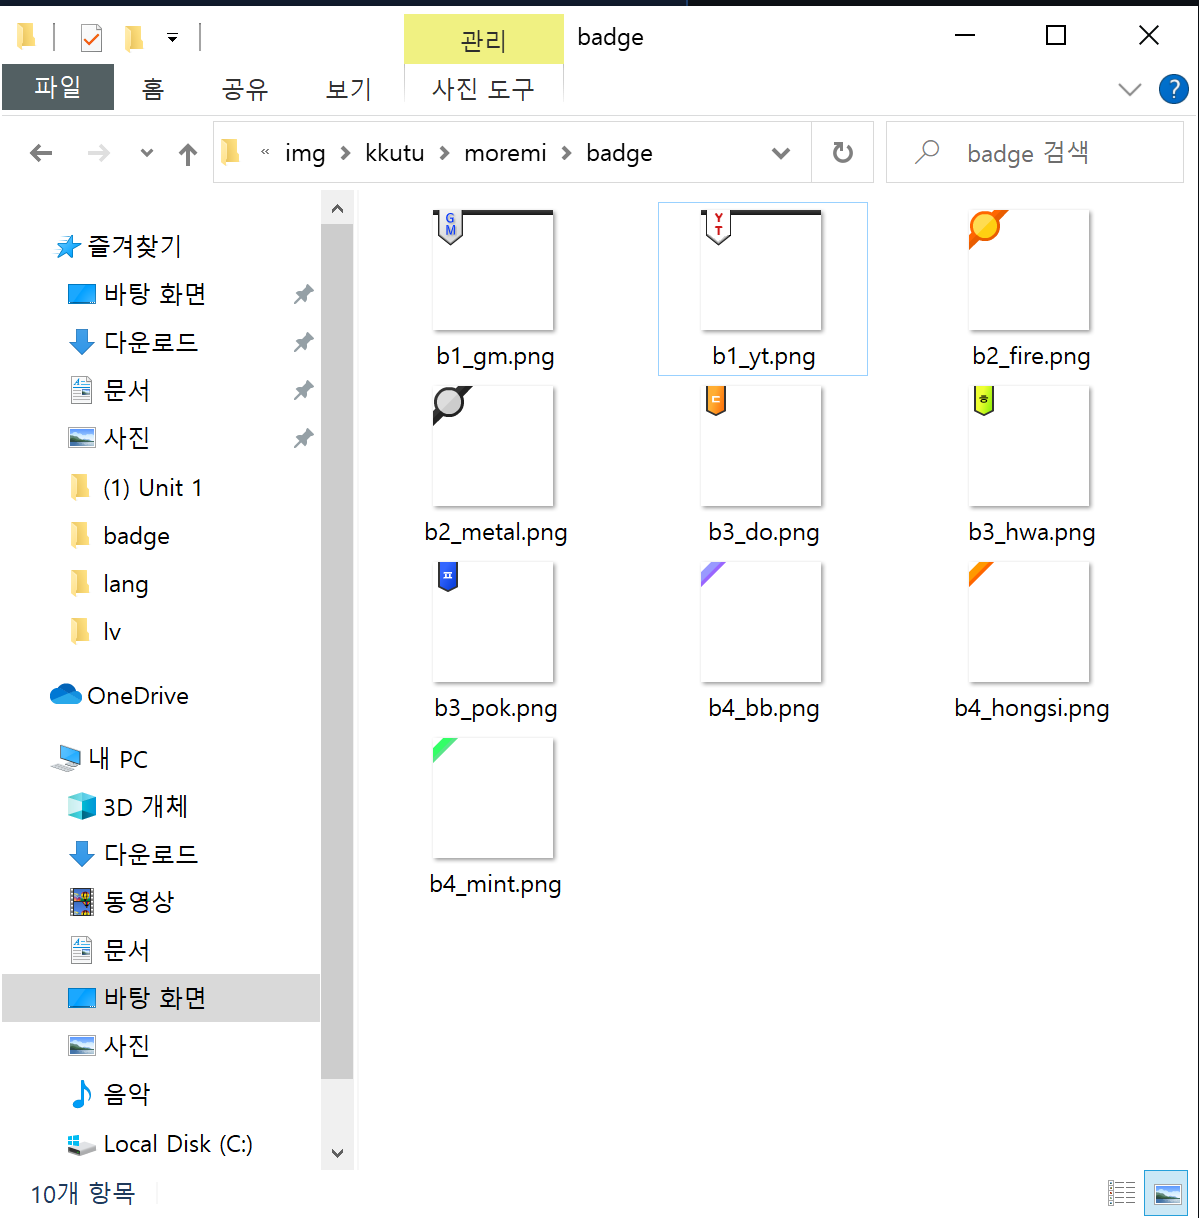Viewport: 1199px width, 1218px height.
Task: Select the b3_hwa.png thumbnail
Action: 1029,446
